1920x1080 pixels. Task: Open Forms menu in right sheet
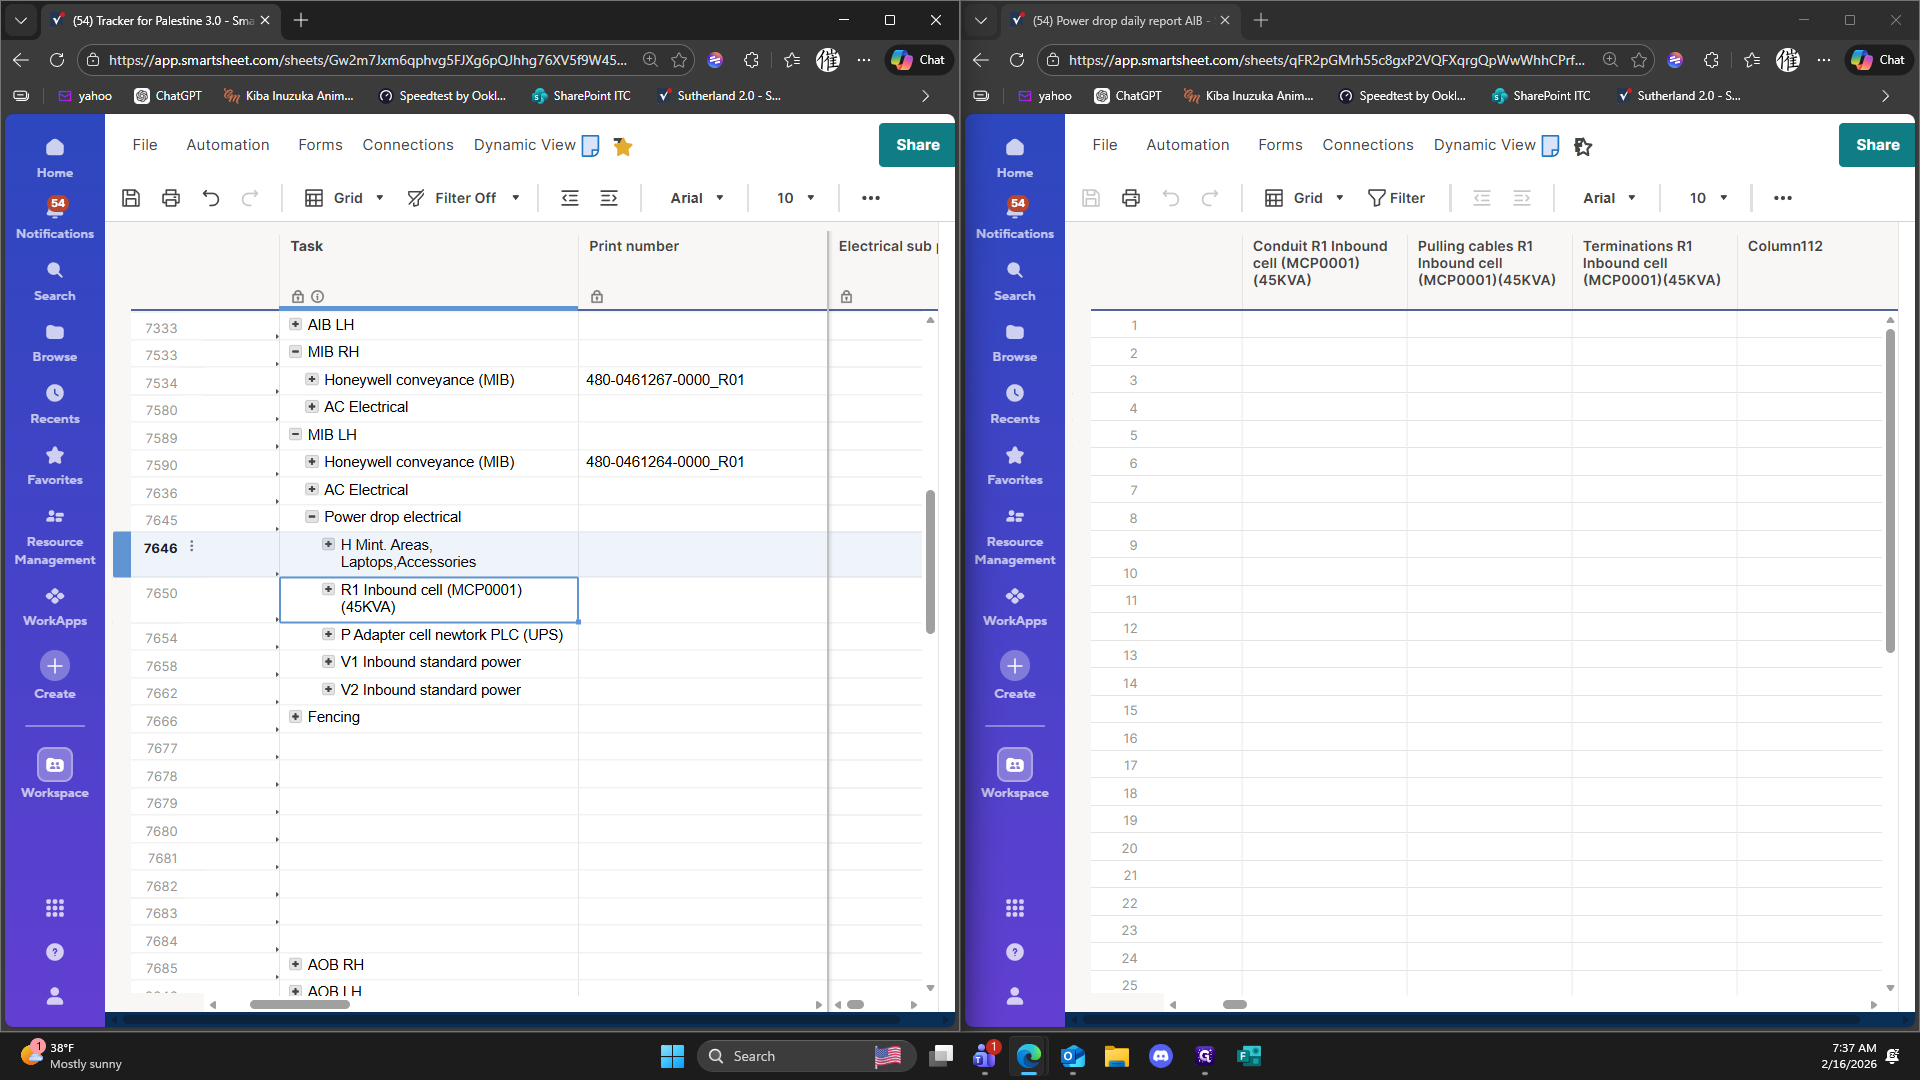(x=1280, y=145)
